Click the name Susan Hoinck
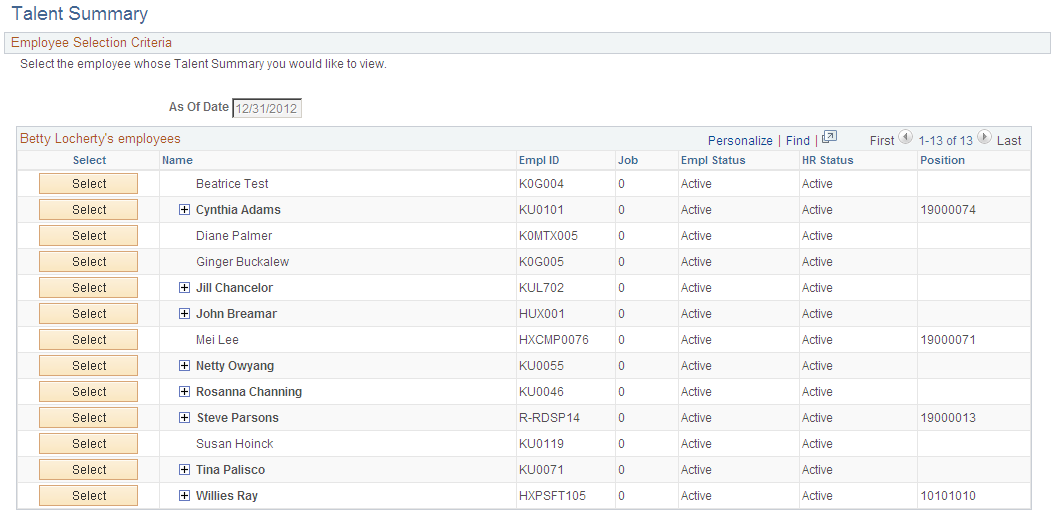 coord(235,444)
